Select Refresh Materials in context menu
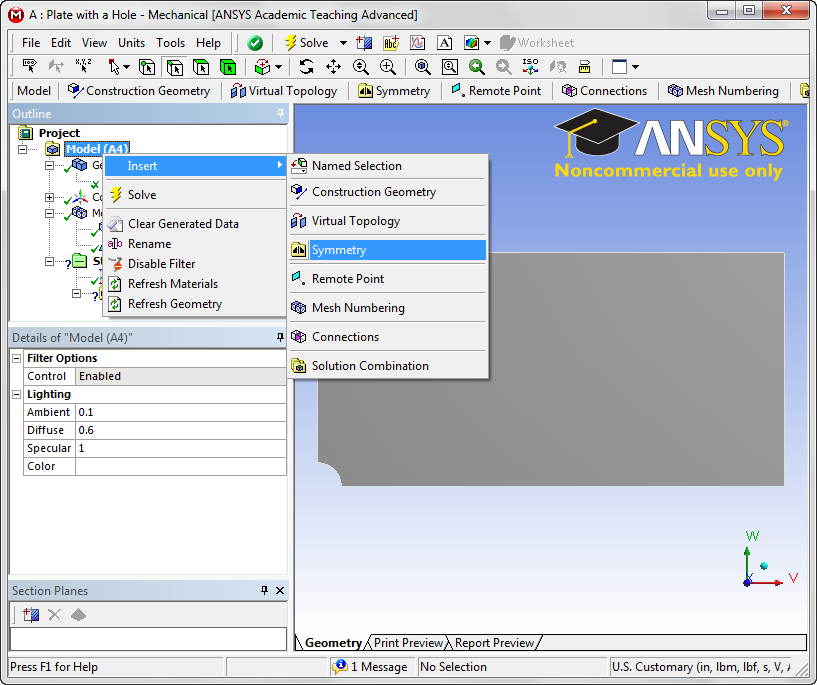The image size is (817, 685). pos(195,284)
